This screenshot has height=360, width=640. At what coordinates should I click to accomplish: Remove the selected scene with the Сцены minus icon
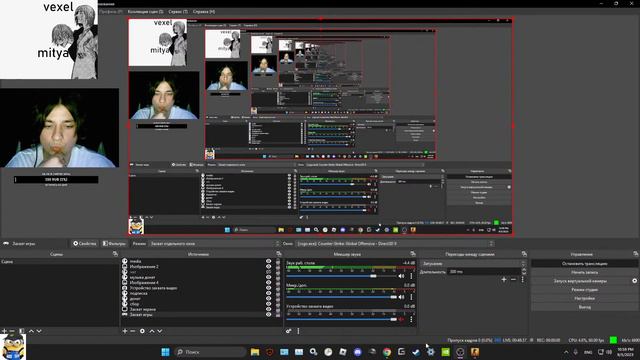point(12,331)
